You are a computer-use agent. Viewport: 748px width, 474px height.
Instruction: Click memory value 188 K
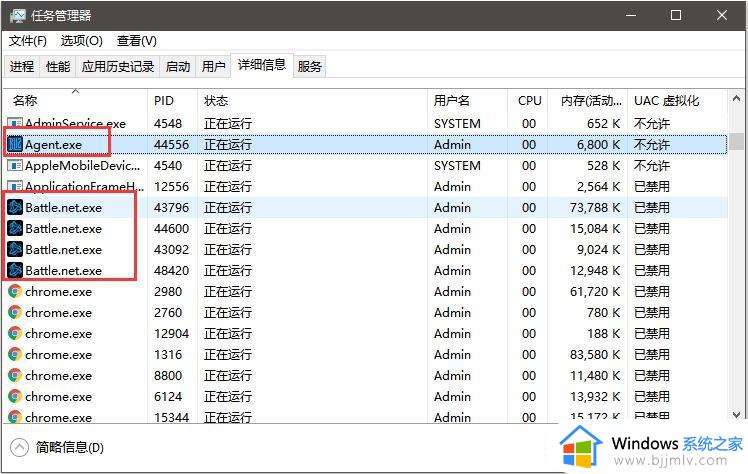tap(603, 334)
